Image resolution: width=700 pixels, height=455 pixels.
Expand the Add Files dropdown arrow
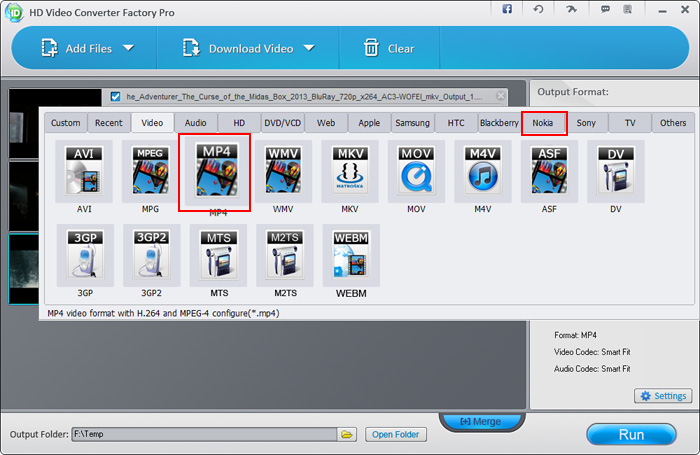[x=129, y=48]
